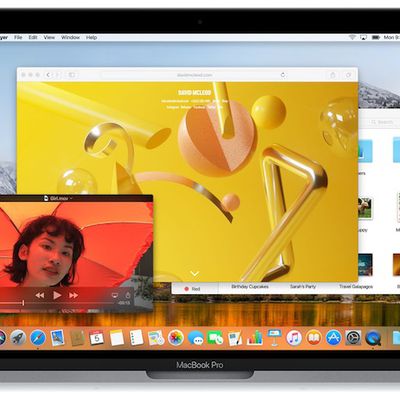Click the Safari address bar
The height and width of the screenshot is (400, 400).
click(194, 75)
